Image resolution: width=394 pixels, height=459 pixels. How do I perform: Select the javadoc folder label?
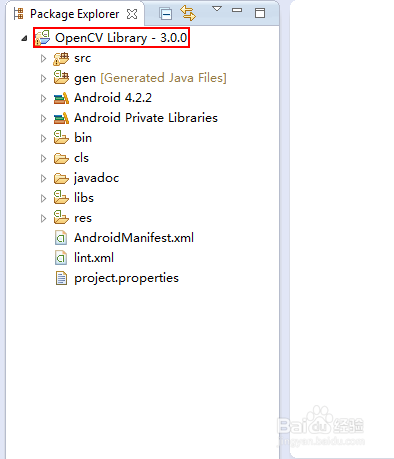(x=96, y=178)
